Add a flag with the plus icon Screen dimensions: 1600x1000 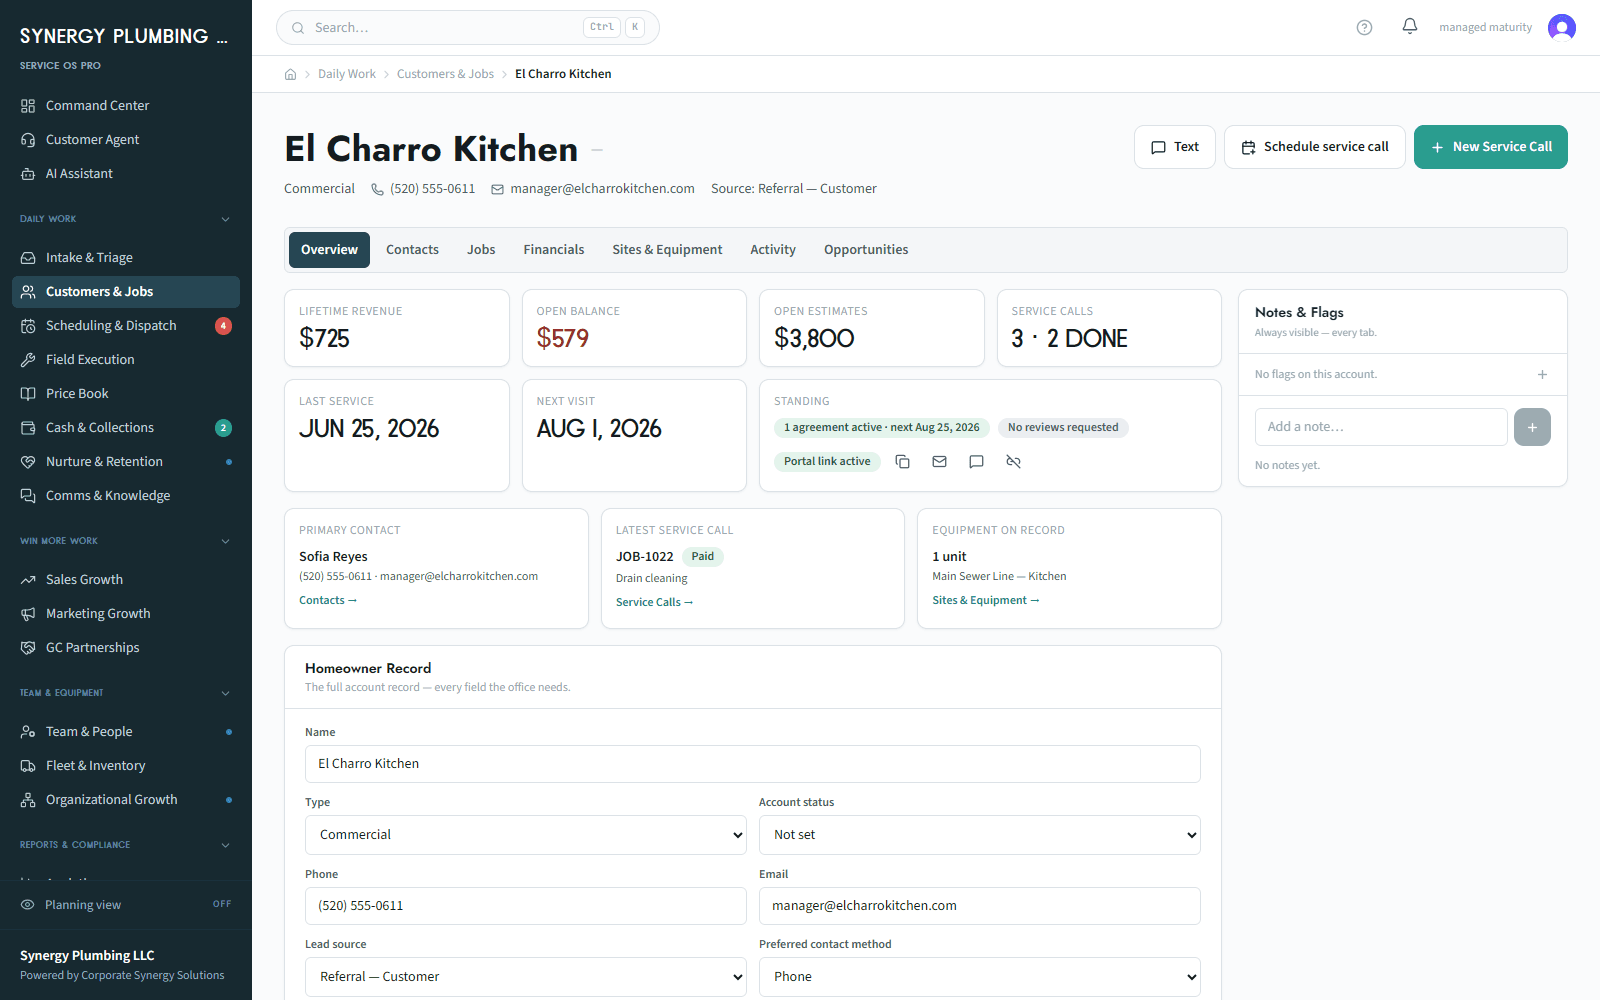coord(1542,374)
